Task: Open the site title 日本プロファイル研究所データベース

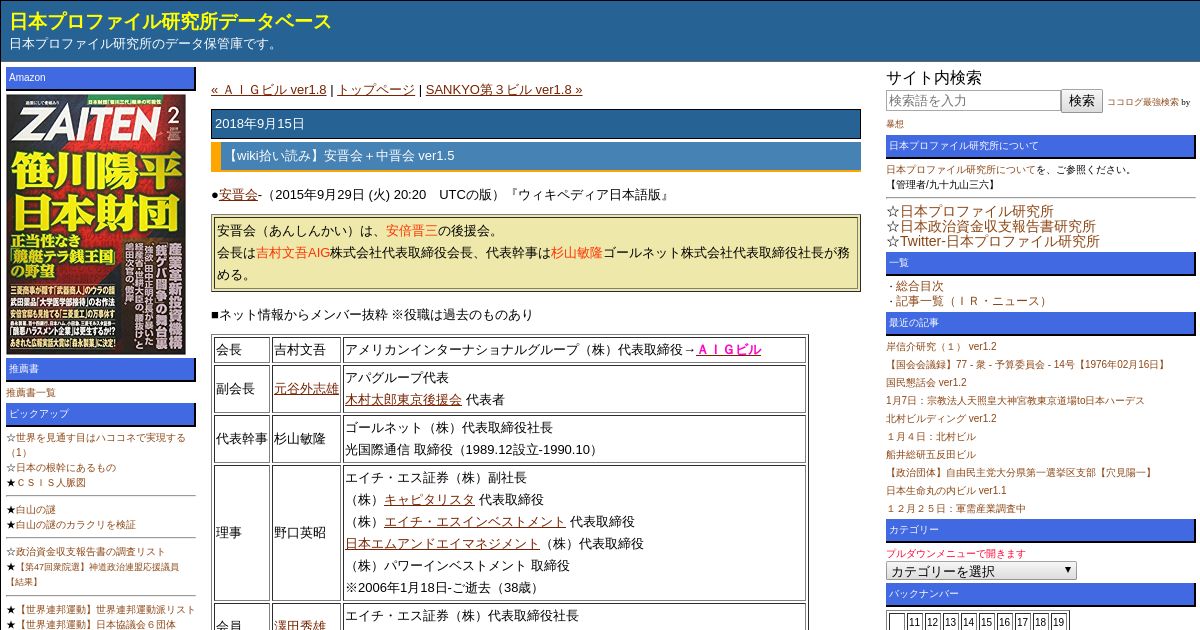Action: [171, 21]
